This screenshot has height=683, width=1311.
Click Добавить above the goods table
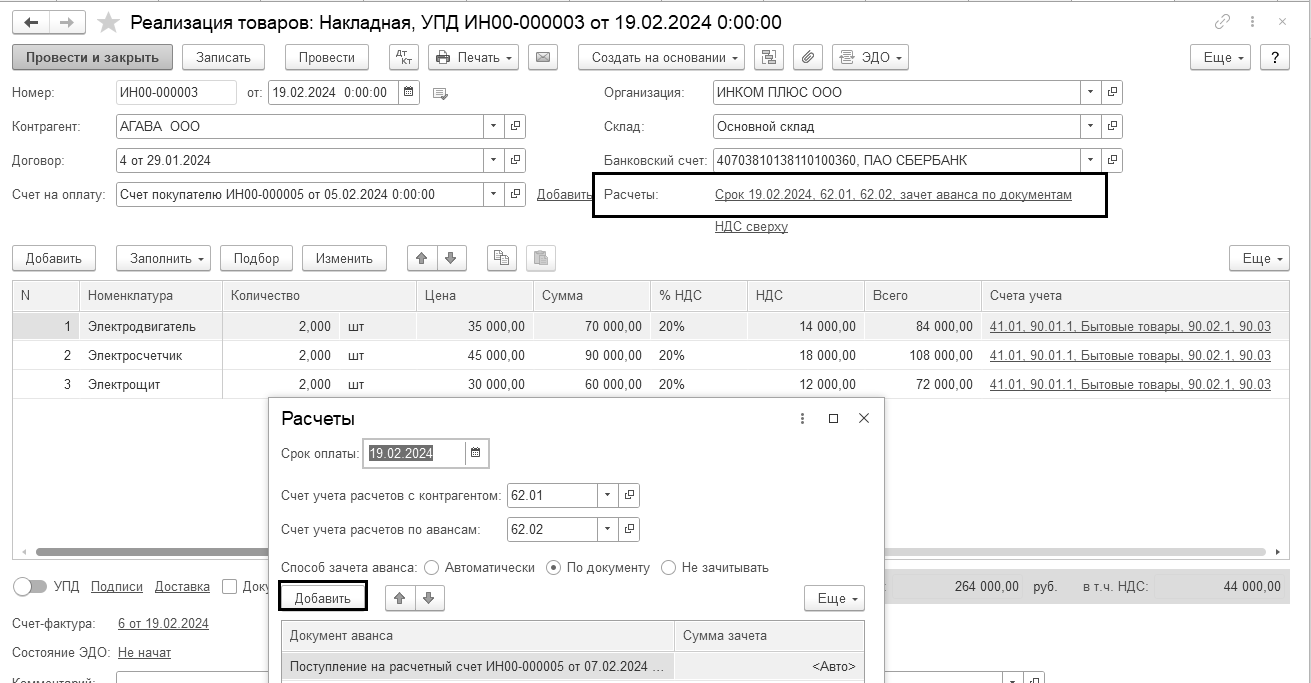tap(54, 258)
